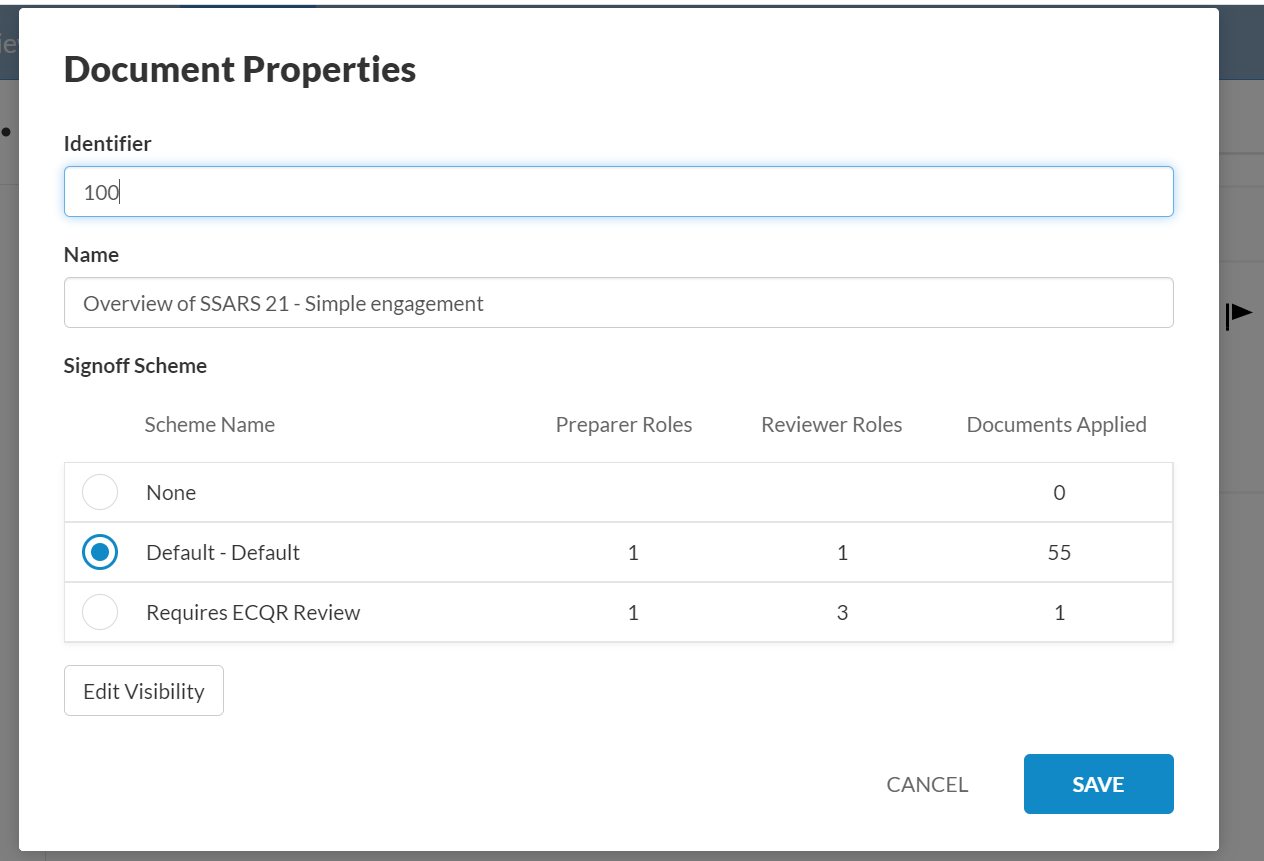Click the bullet indicator on the left edge
Image resolution: width=1264 pixels, height=861 pixels.
5,130
